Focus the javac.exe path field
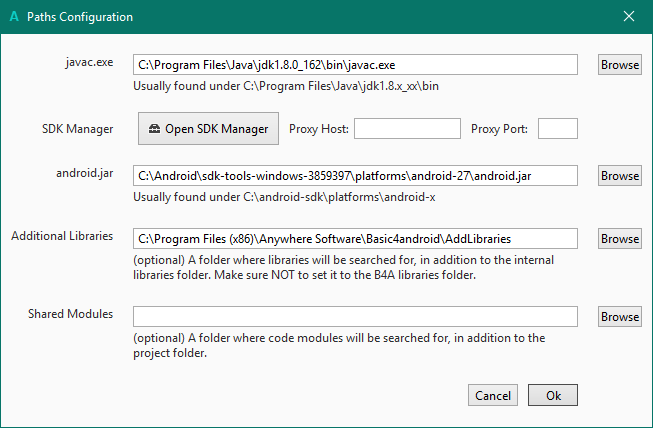Screen dimensions: 653x428 (x=355, y=65)
